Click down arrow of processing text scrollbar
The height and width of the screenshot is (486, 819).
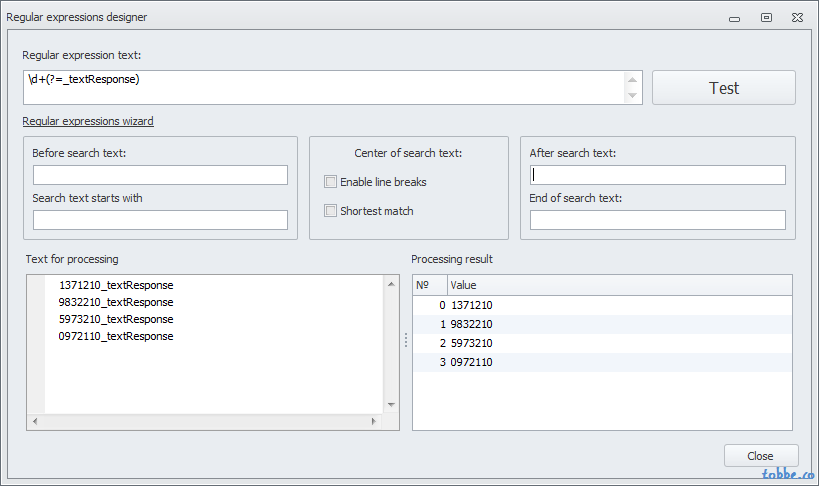pos(391,405)
